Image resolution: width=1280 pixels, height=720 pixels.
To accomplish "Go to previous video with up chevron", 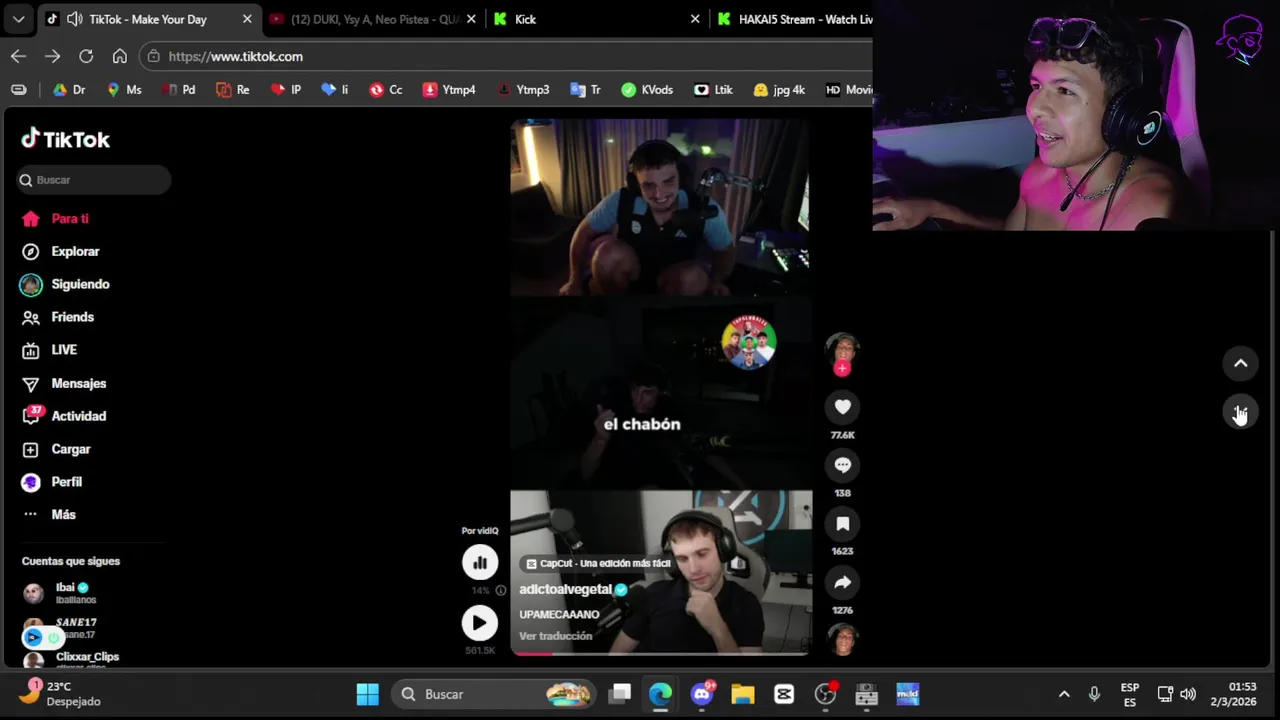I will [1240, 363].
